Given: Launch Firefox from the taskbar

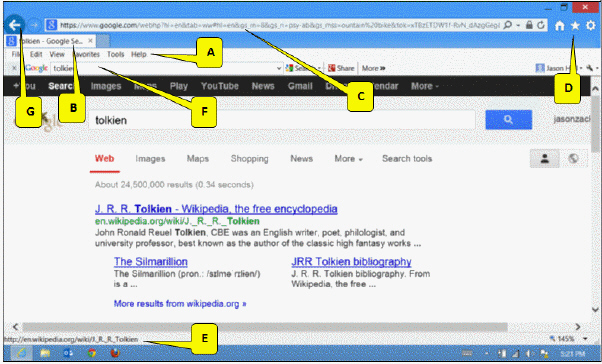Looking at the screenshot, I should (x=115, y=353).
